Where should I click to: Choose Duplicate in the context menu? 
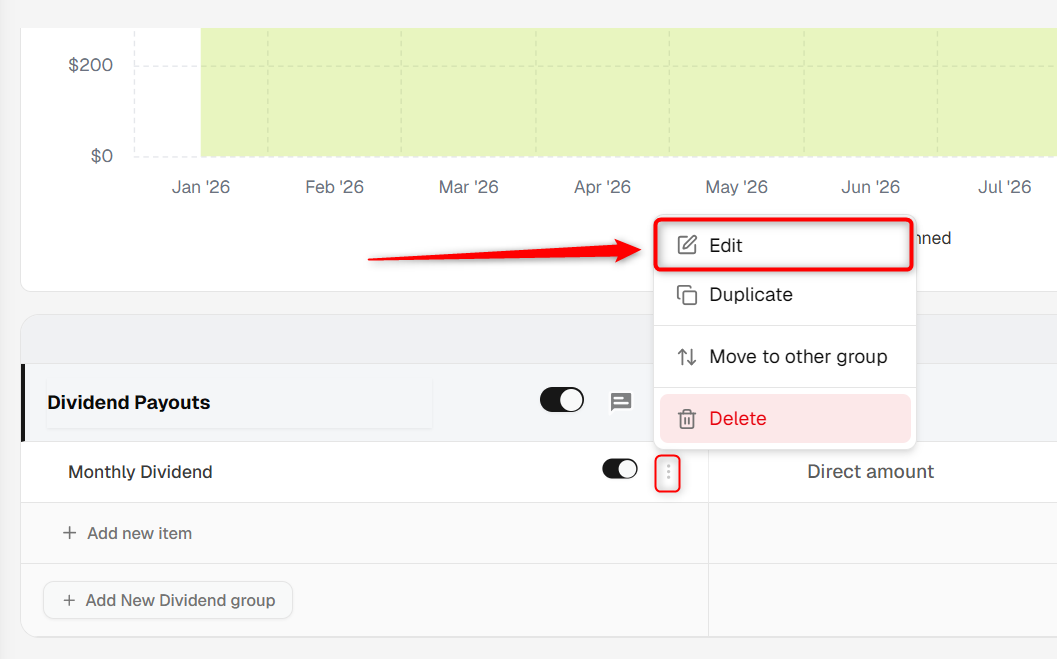point(785,294)
